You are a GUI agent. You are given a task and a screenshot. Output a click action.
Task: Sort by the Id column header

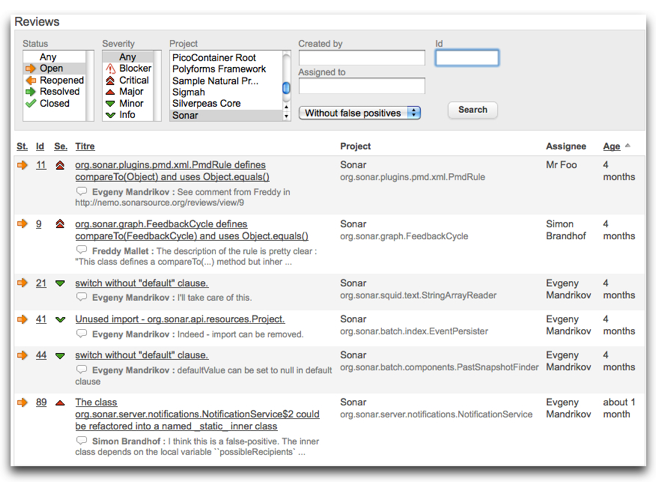pos(40,146)
